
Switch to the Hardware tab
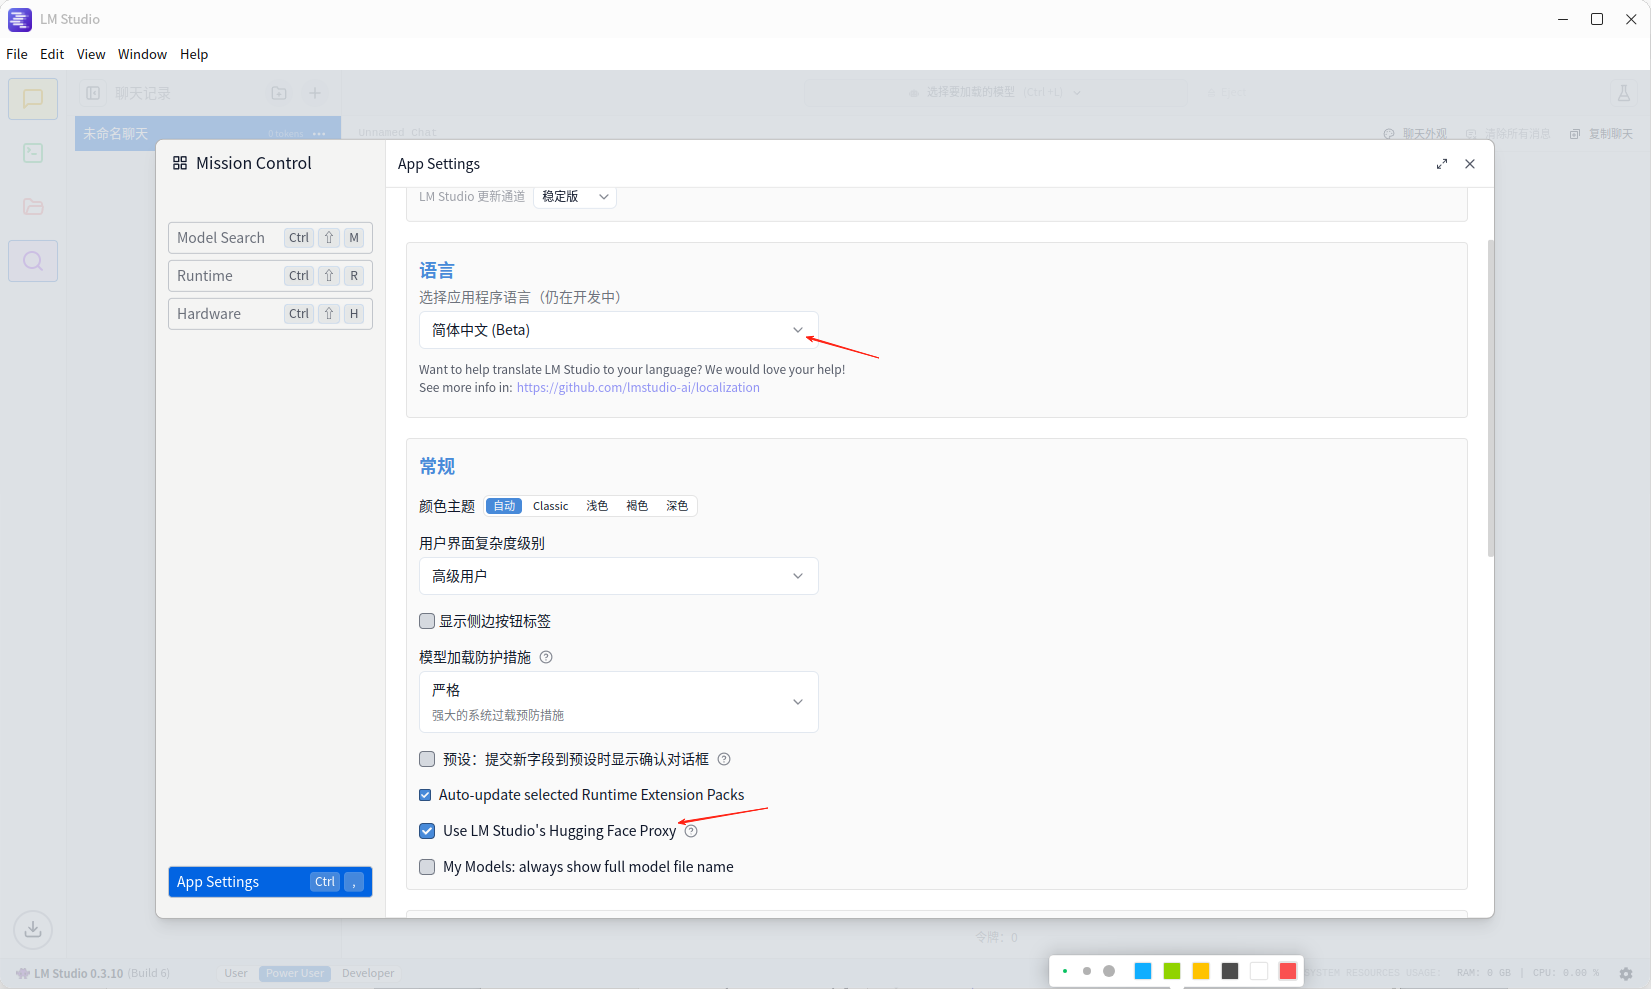coord(270,314)
